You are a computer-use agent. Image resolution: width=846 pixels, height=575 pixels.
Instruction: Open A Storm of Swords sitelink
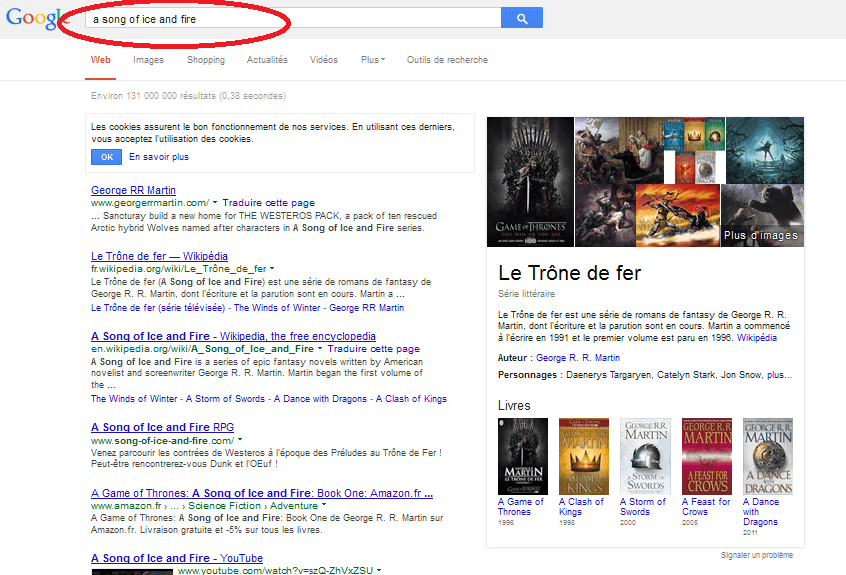coord(226,399)
